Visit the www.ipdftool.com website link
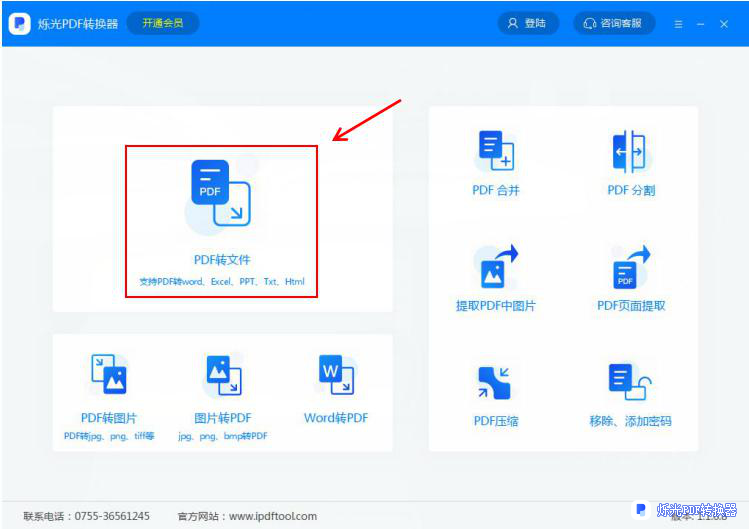Screen dimensions: 749x529 [x=273, y=516]
